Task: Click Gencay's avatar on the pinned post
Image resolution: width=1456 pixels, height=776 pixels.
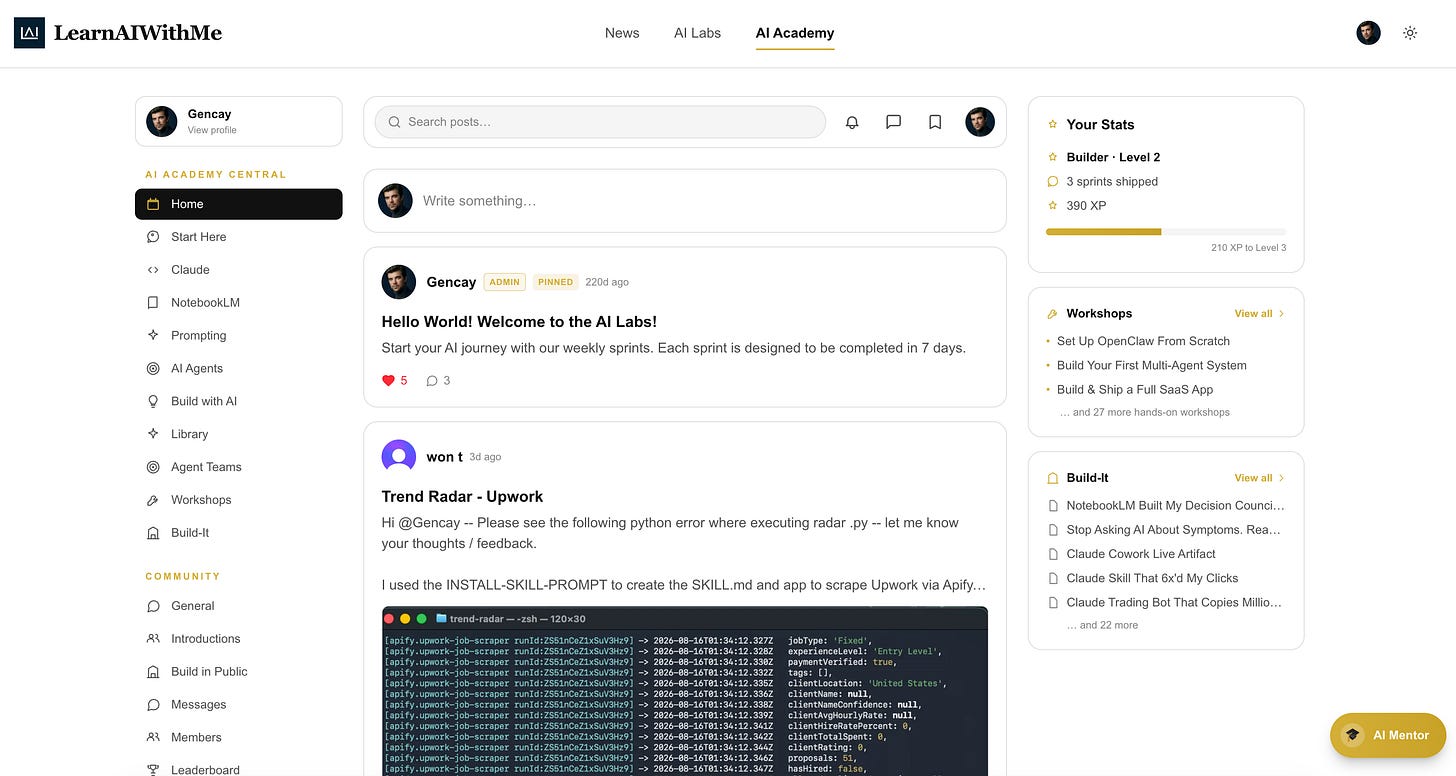Action: coord(399,282)
